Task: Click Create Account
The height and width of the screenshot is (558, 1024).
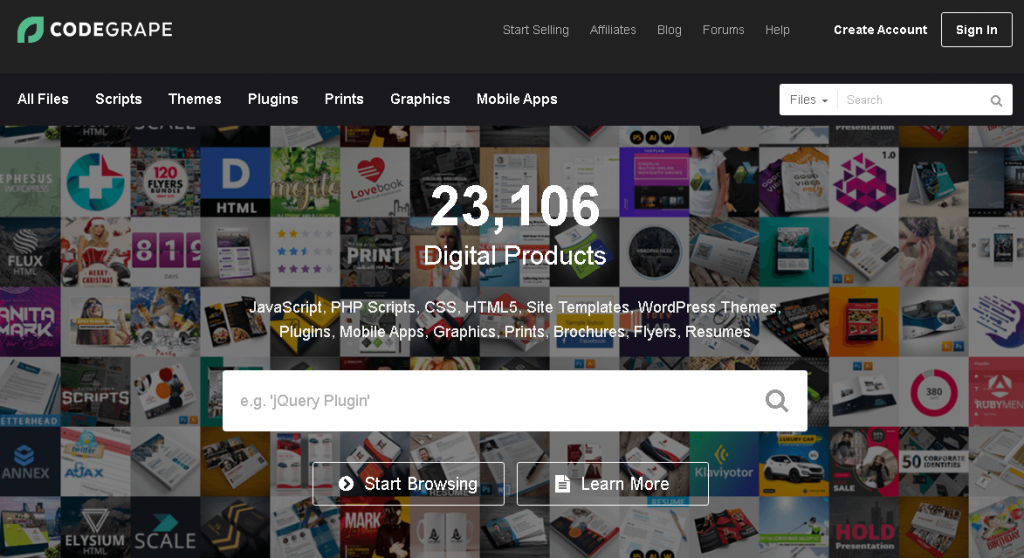Action: [x=880, y=30]
